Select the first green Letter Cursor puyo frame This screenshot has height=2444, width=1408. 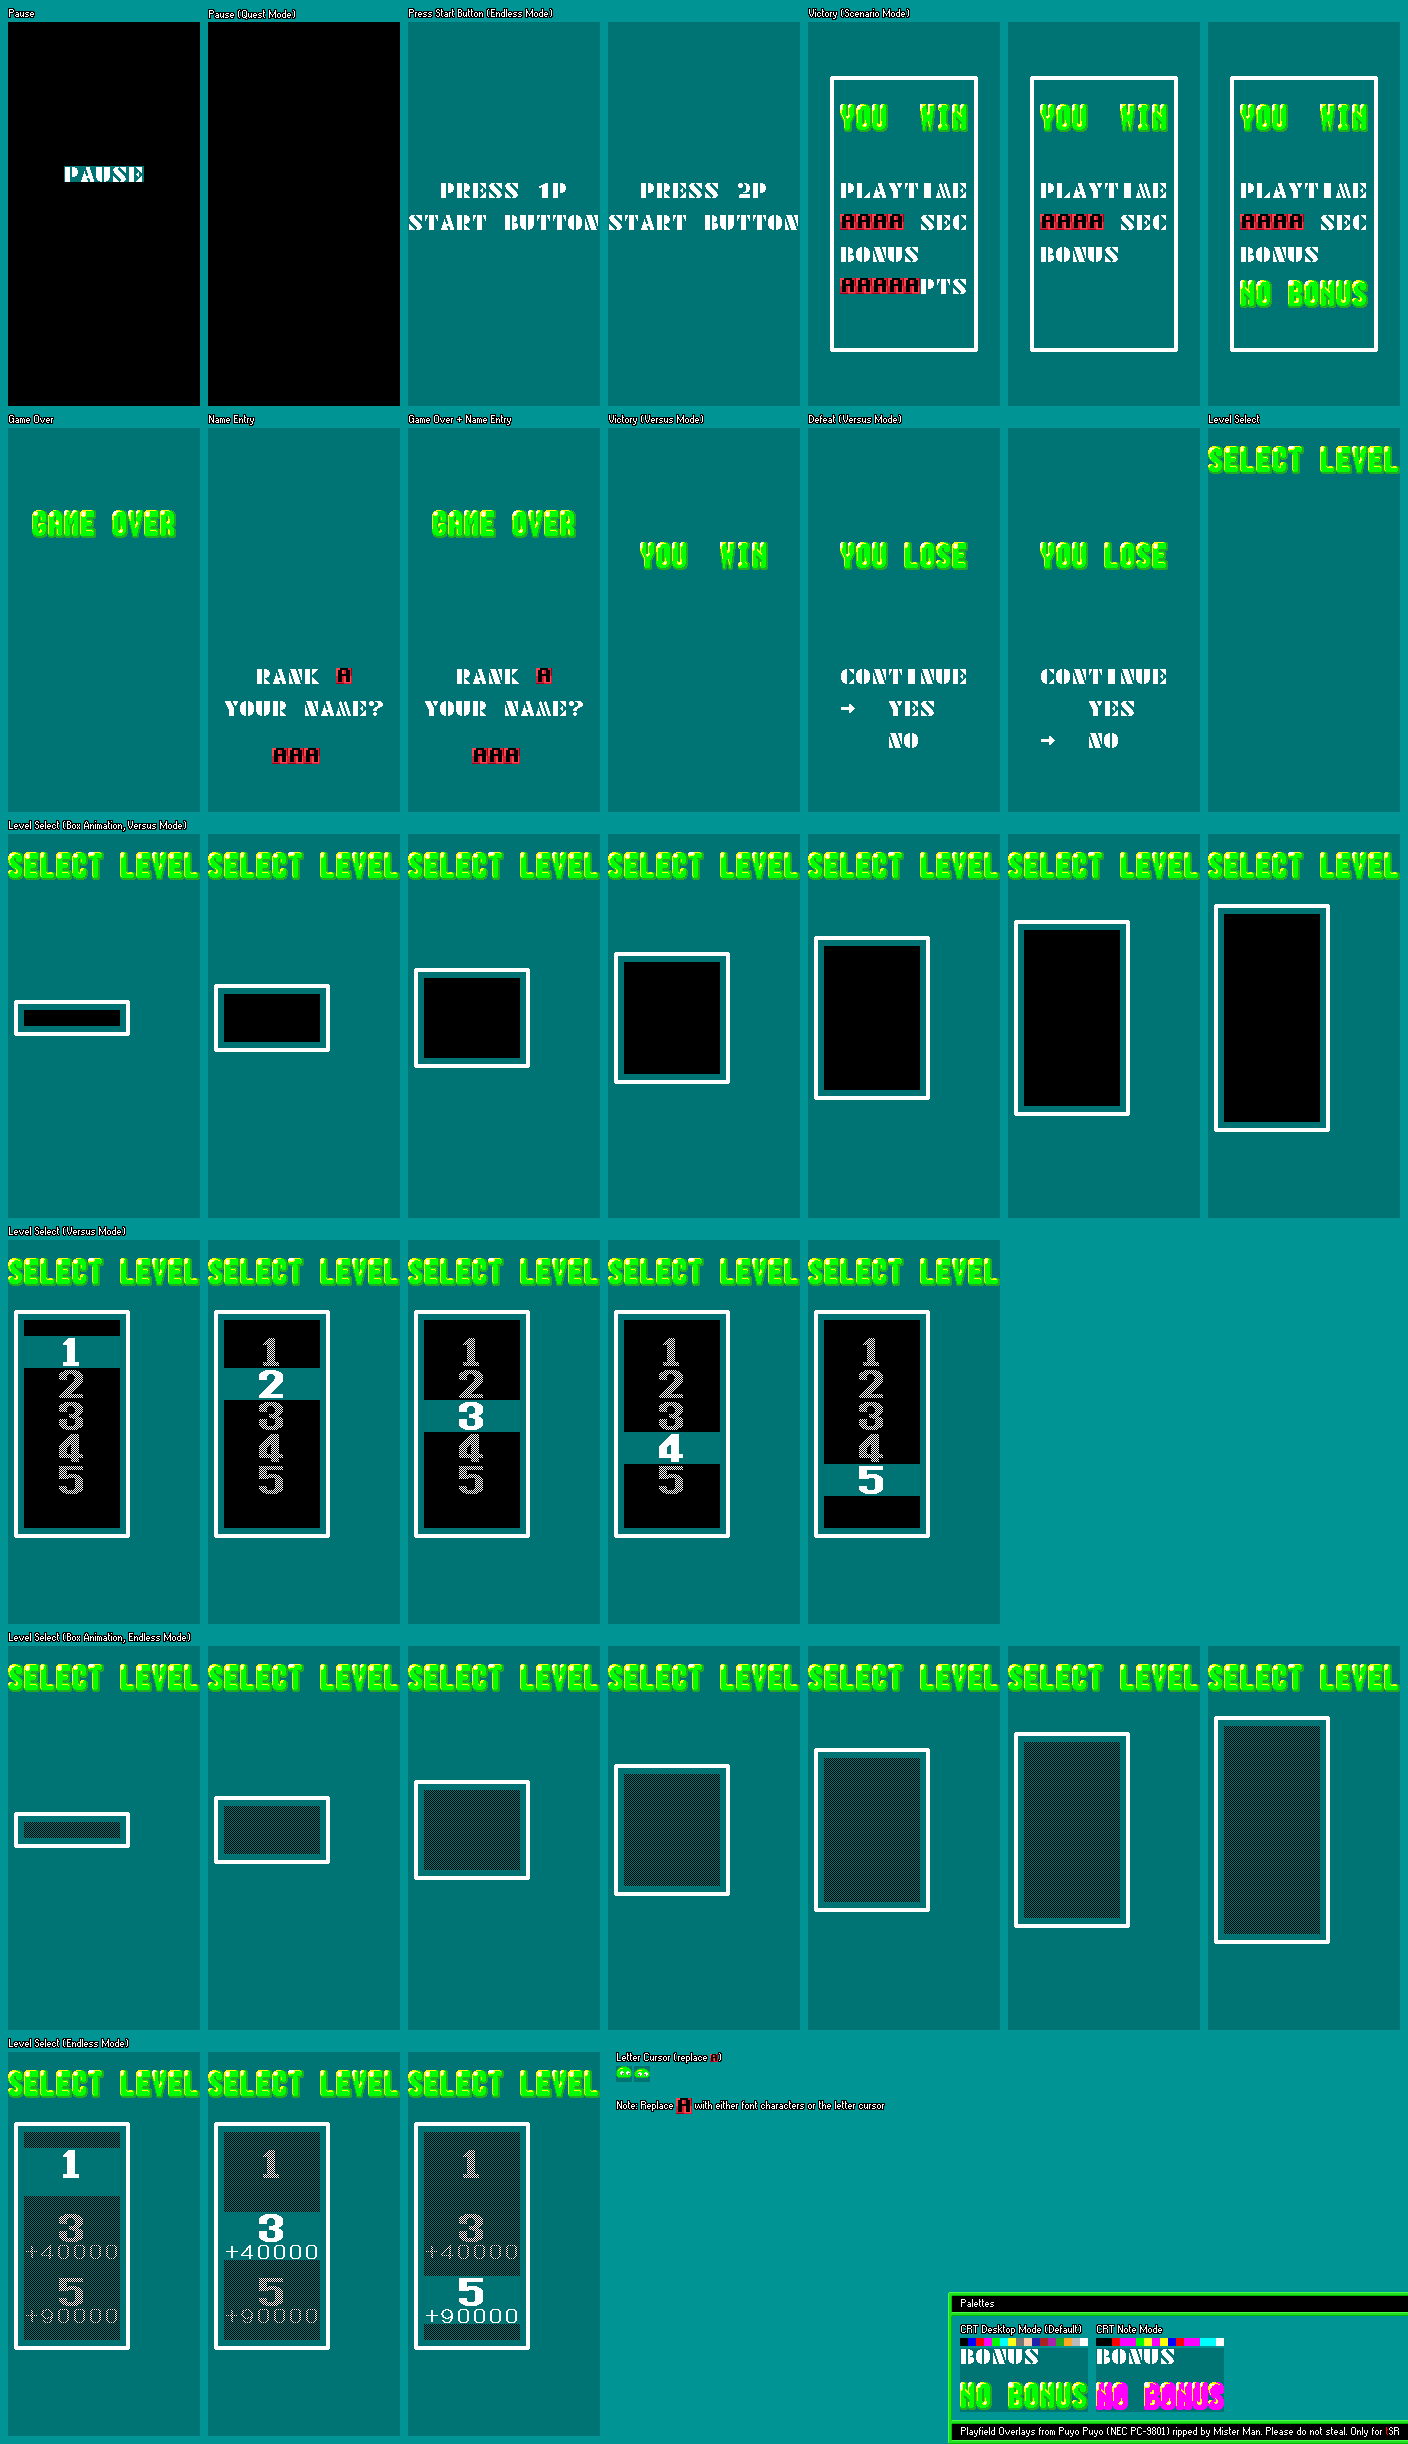pos(624,2073)
